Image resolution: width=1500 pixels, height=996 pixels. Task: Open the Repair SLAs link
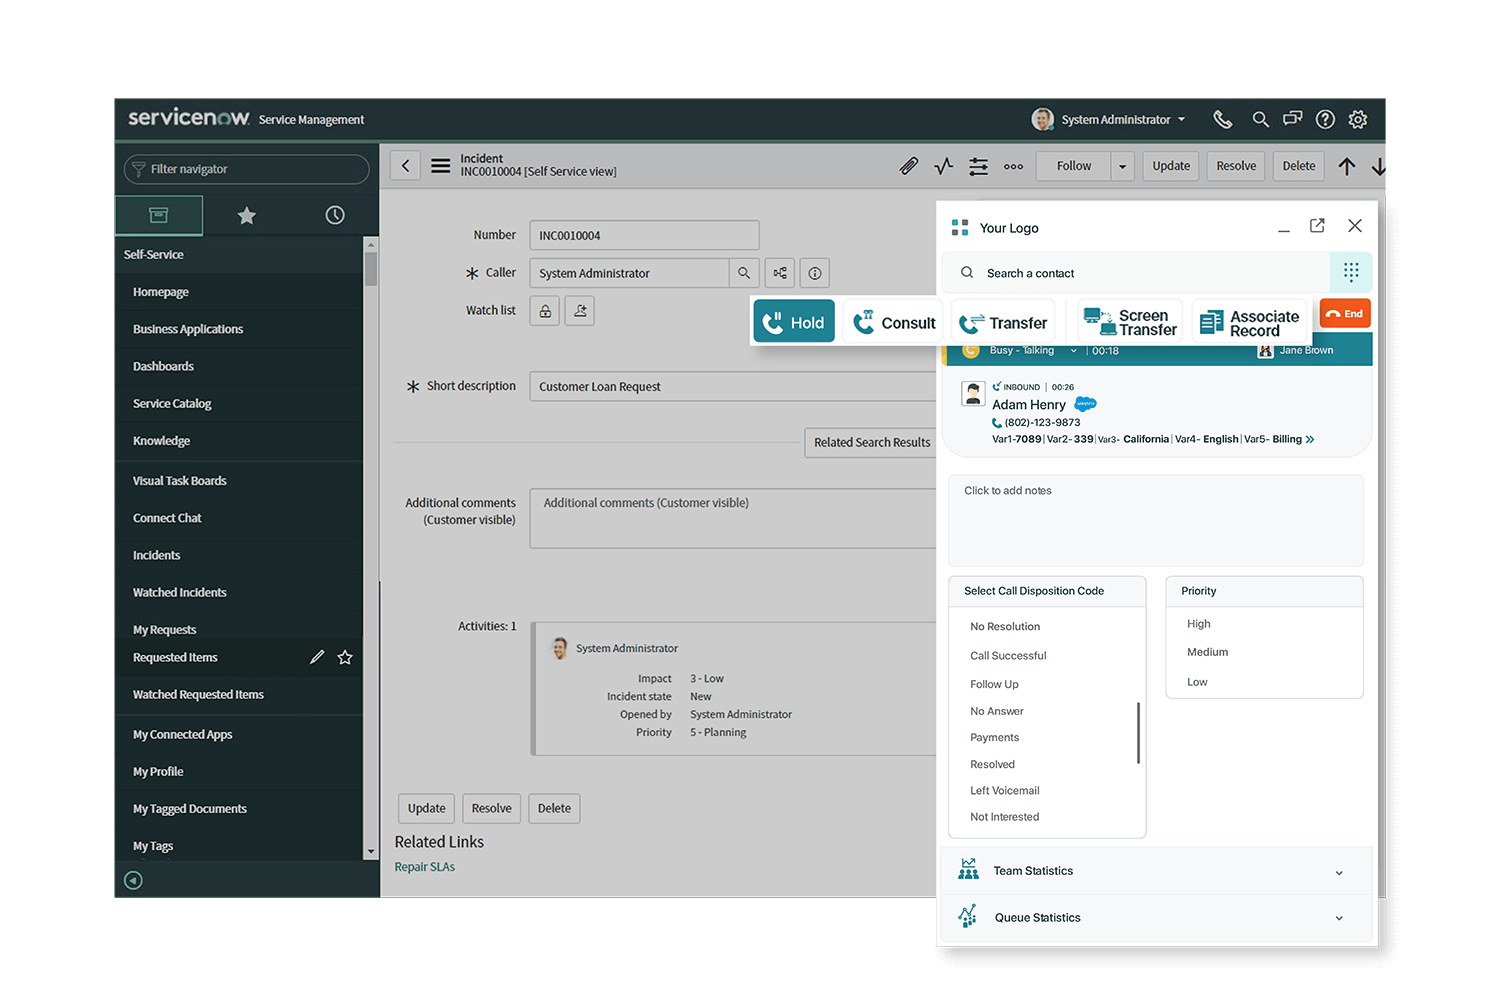pyautogui.click(x=424, y=867)
